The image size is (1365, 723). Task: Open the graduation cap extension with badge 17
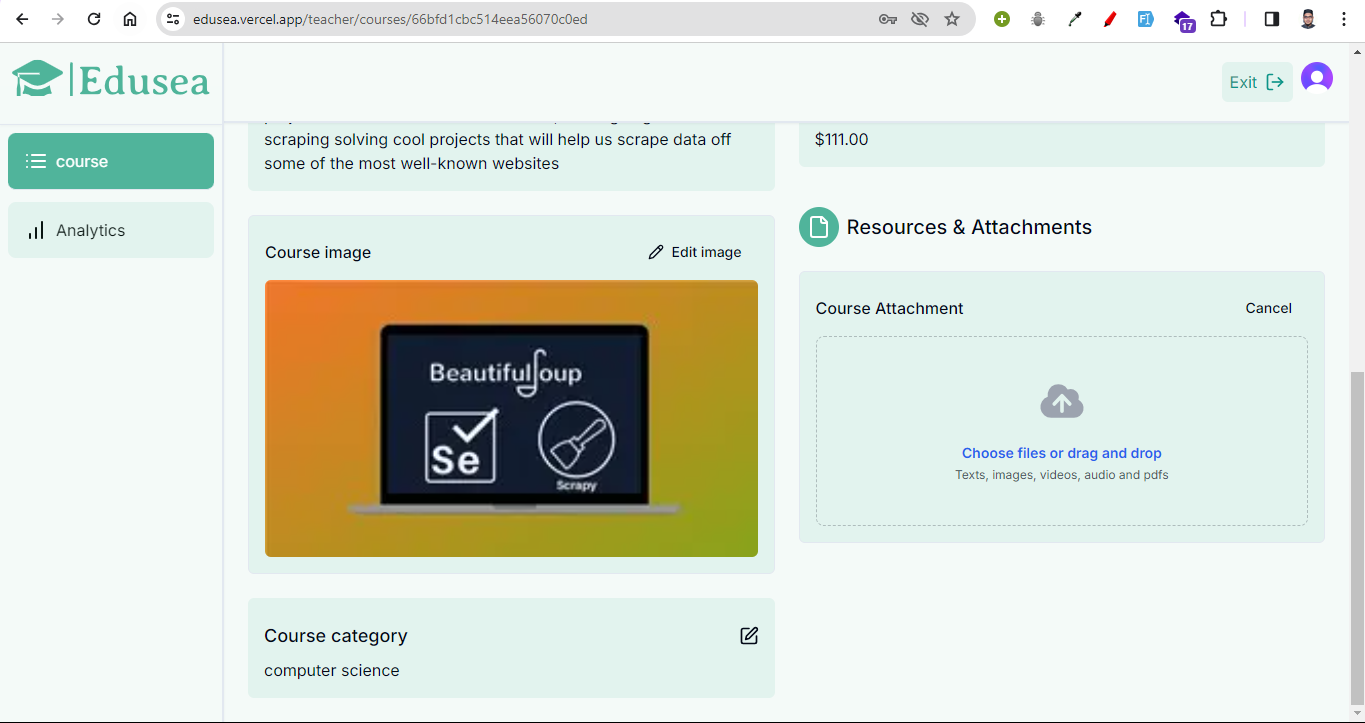(1184, 21)
